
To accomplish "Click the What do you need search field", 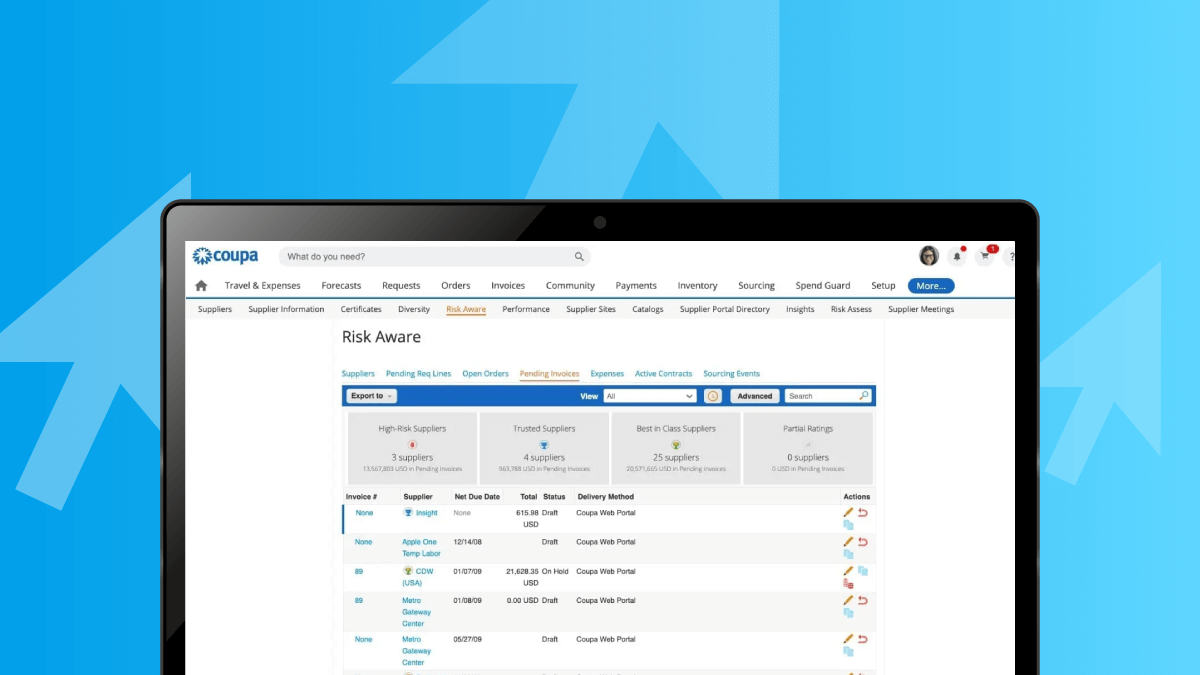I will (434, 257).
